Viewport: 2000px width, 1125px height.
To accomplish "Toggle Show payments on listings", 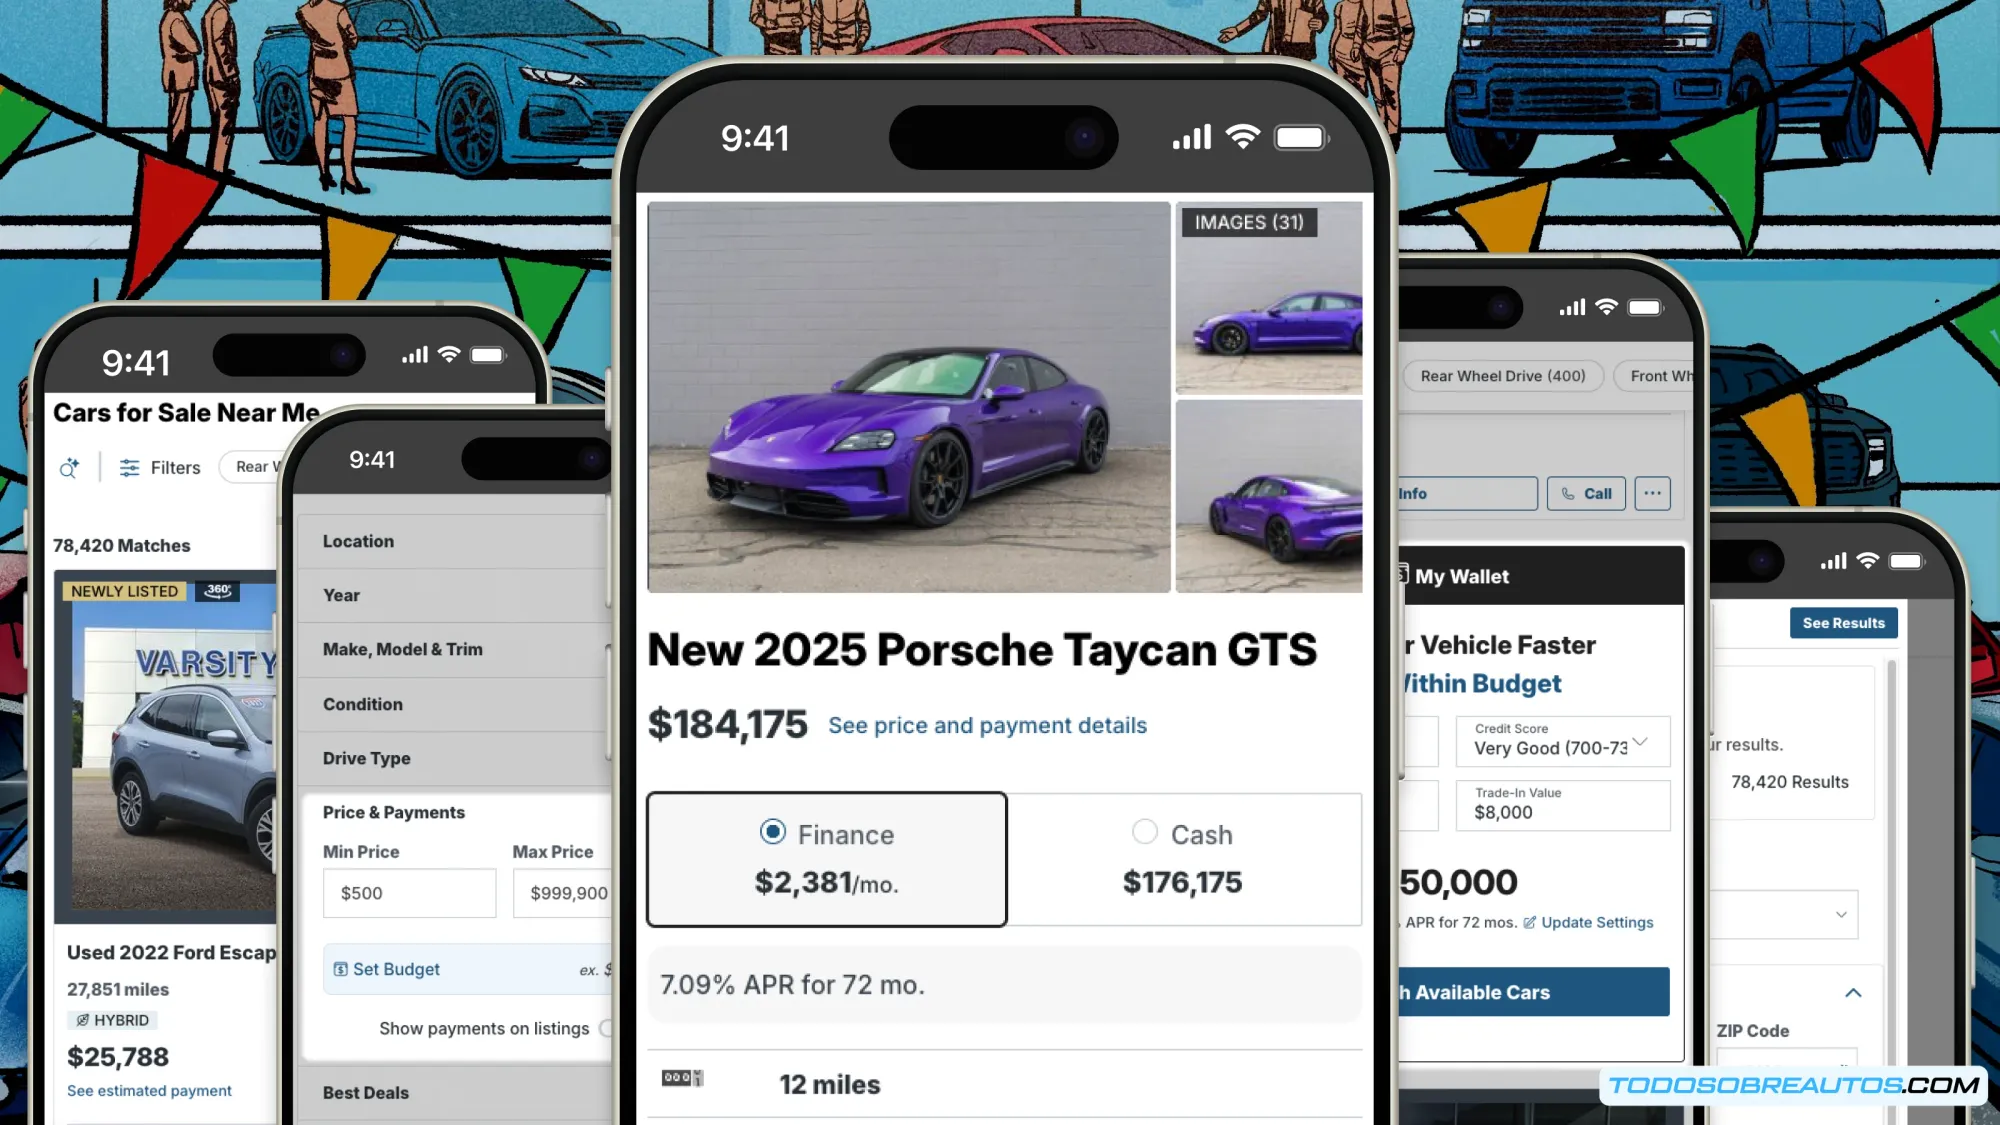I will [x=606, y=1028].
